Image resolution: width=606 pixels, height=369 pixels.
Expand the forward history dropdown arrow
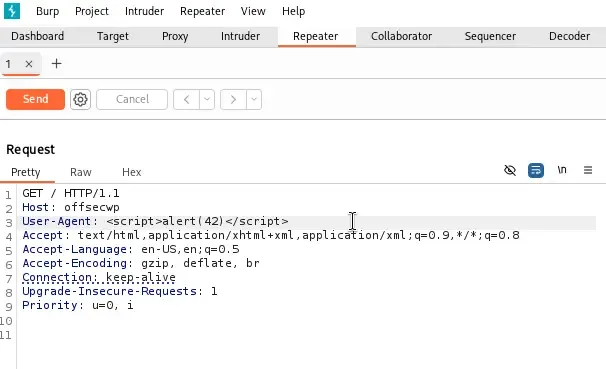pos(254,100)
